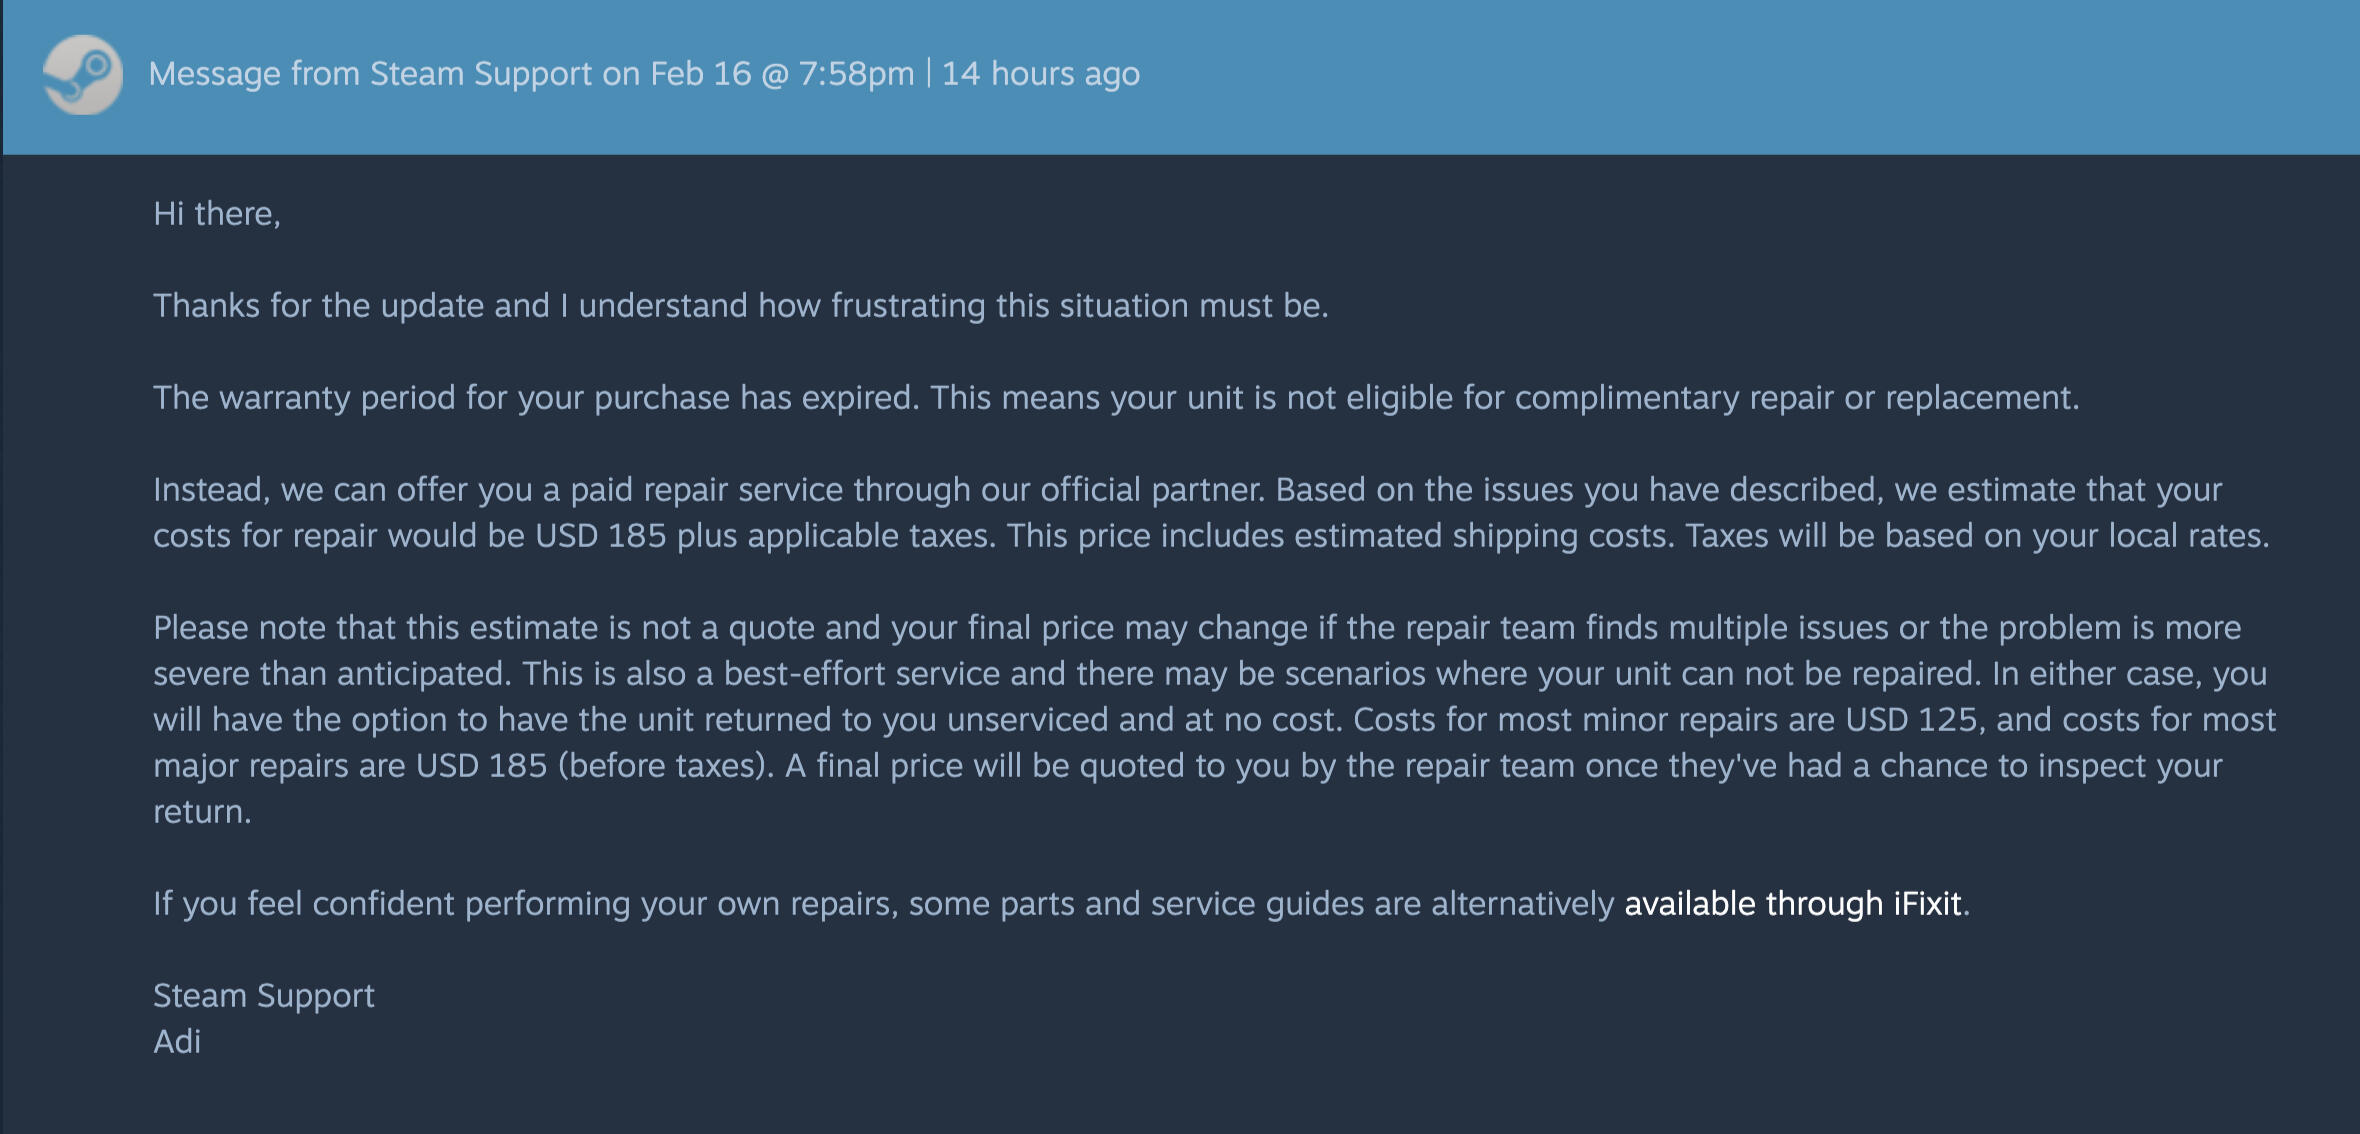2360x1134 pixels.
Task: Click the 'Steam Support' signature line
Action: pos(263,996)
